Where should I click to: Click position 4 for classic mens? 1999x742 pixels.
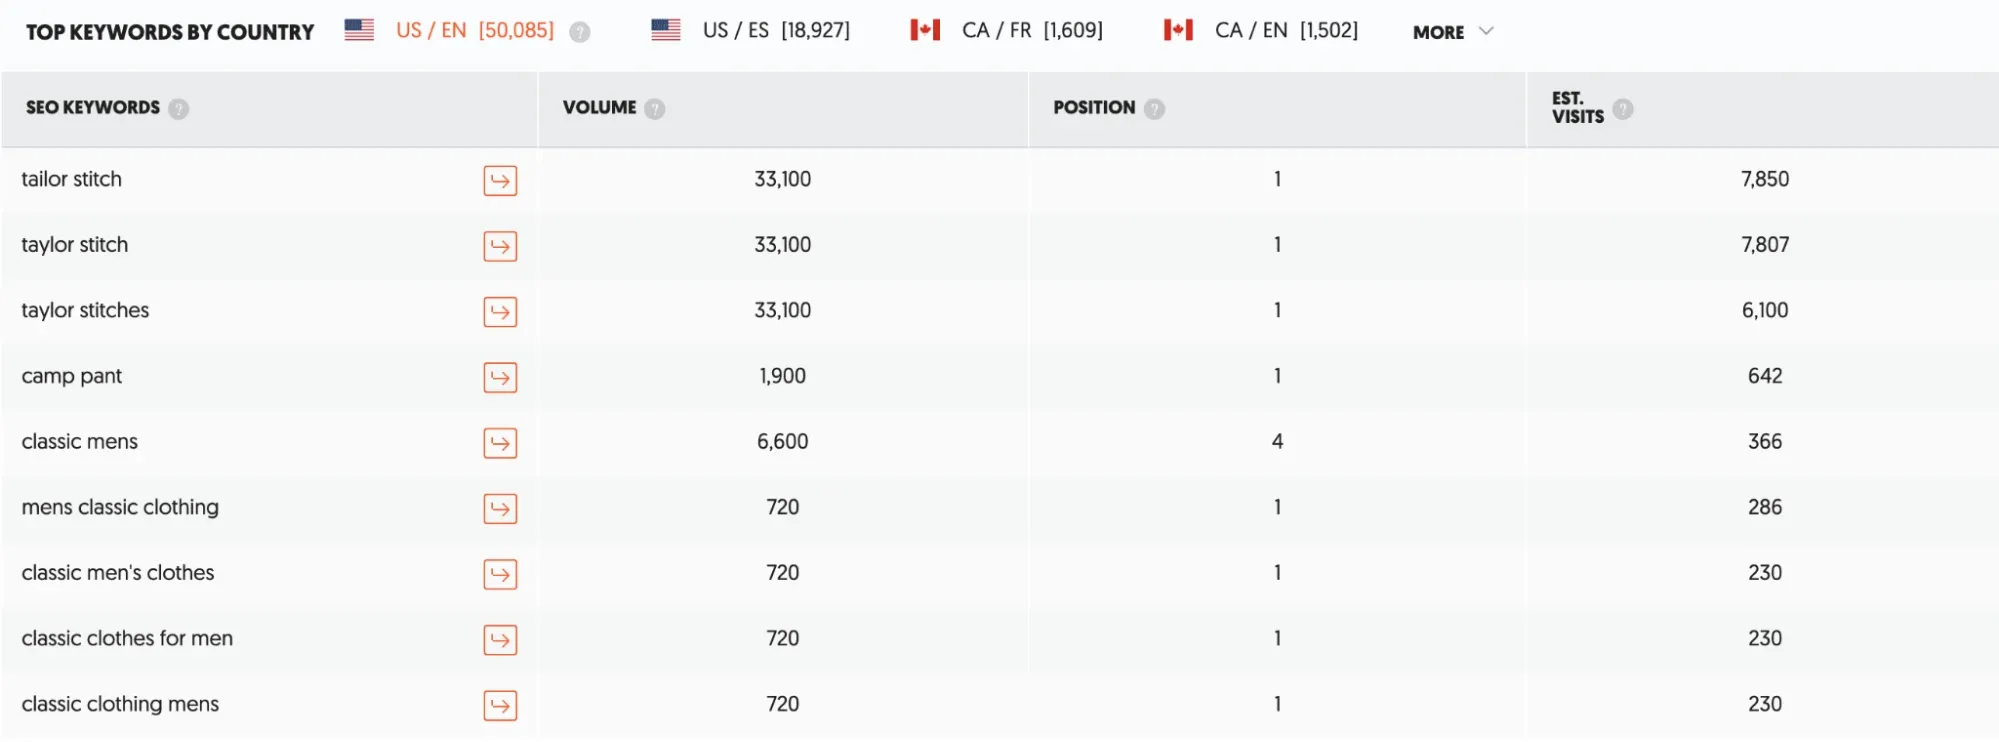coord(1277,441)
